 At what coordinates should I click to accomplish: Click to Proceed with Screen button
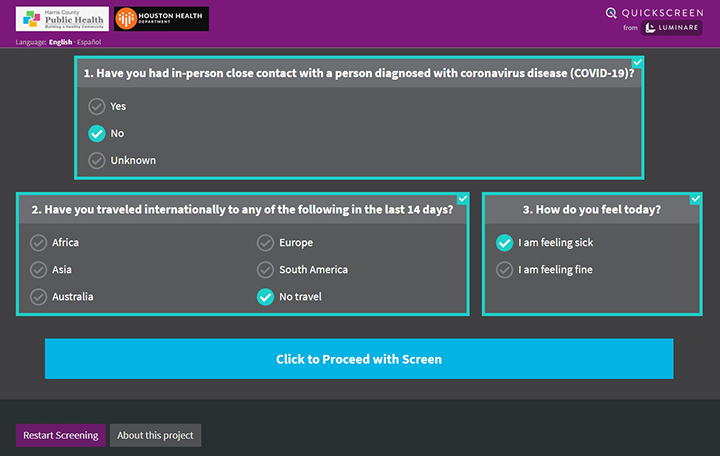pyautogui.click(x=359, y=359)
